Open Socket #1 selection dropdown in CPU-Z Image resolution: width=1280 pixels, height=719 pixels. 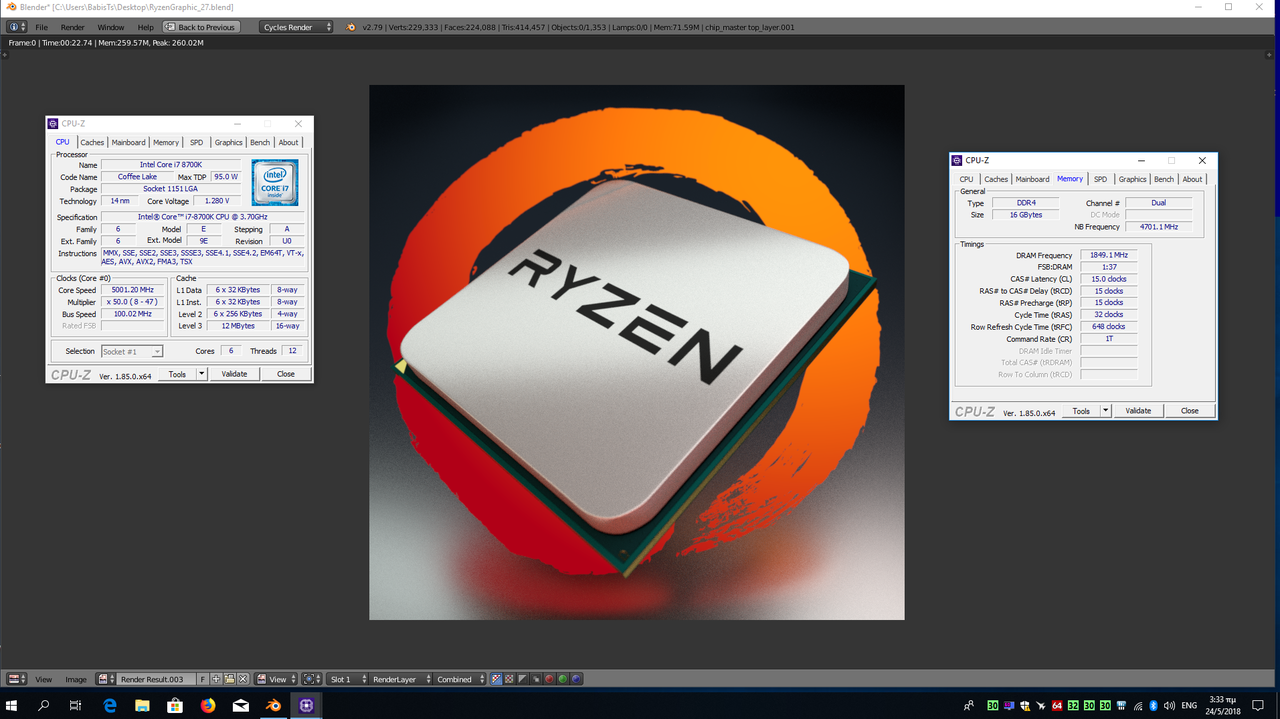coord(131,351)
